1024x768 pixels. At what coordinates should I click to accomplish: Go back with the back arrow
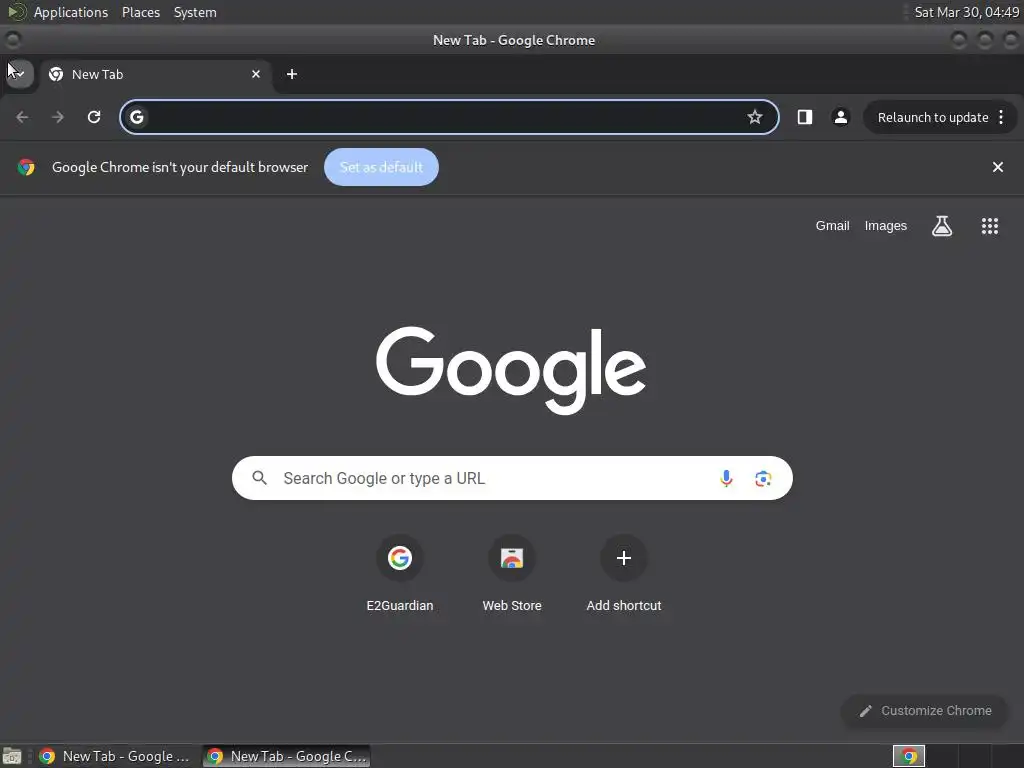22,117
